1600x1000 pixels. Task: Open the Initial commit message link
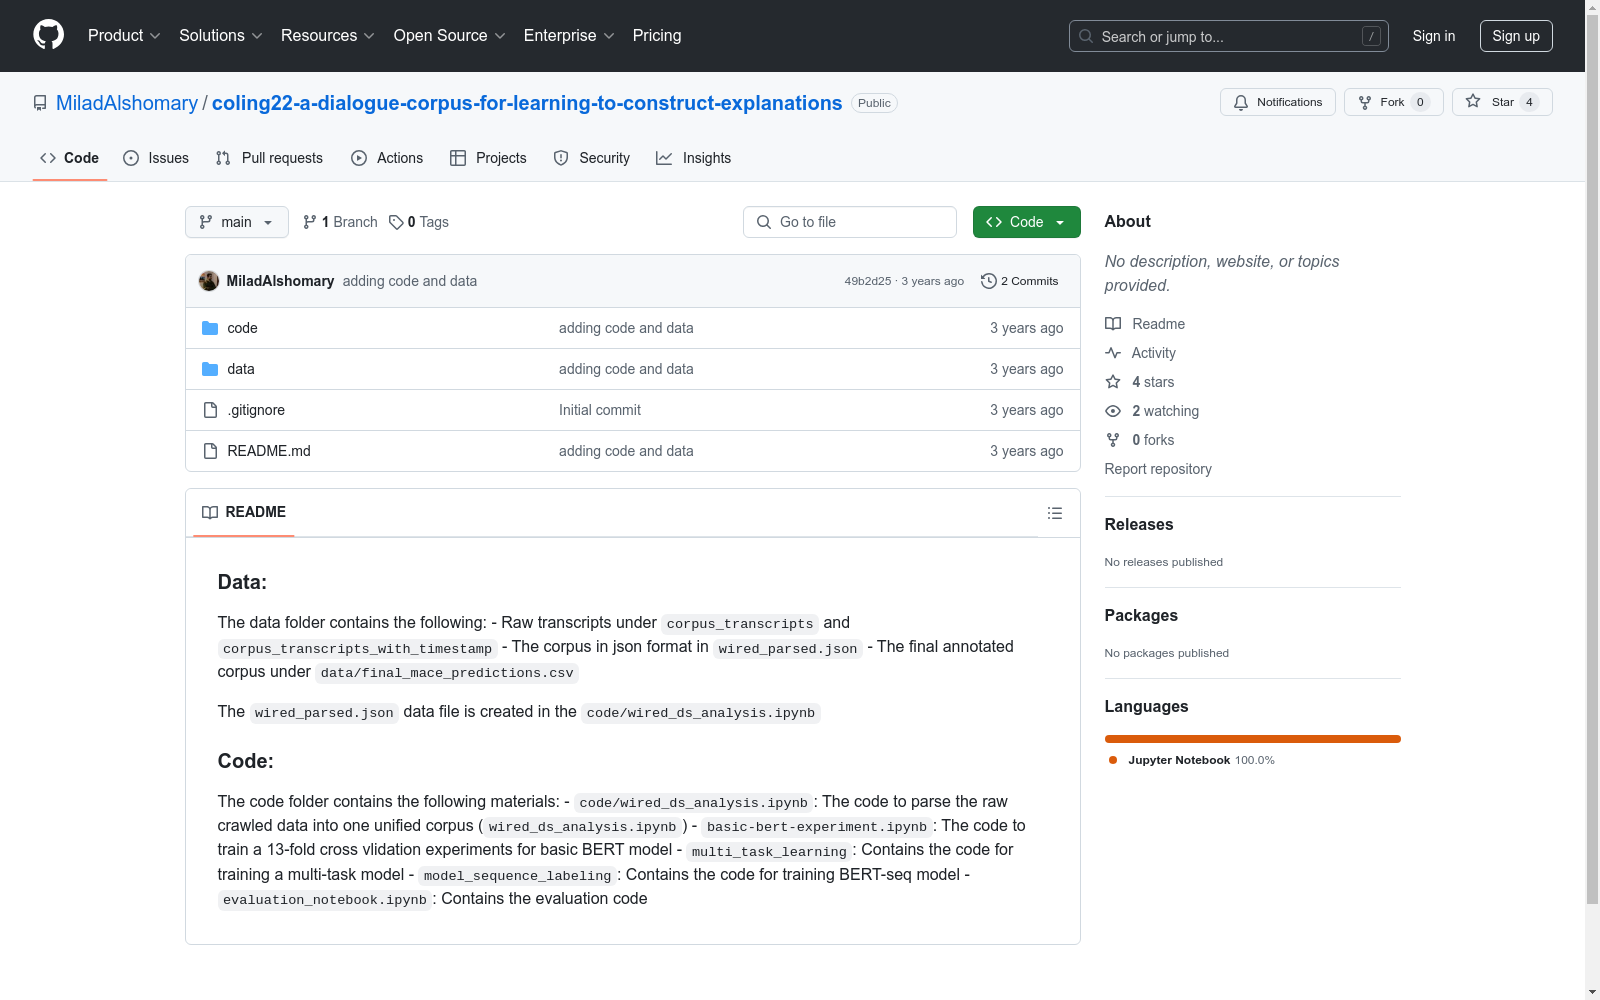(600, 410)
